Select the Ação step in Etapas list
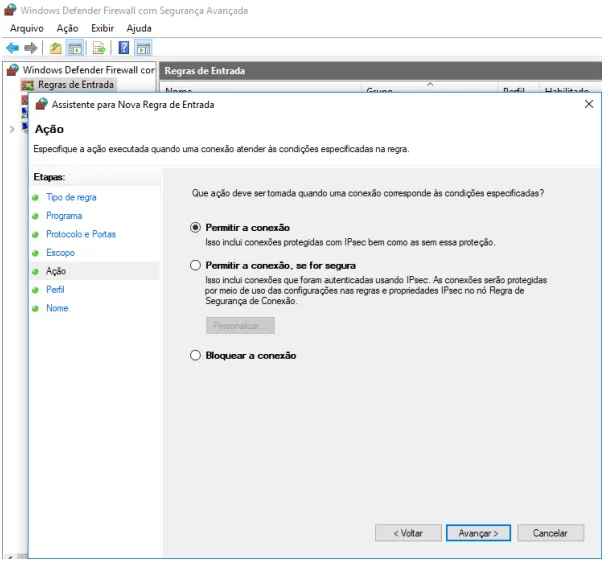The image size is (605, 564). coord(56,271)
